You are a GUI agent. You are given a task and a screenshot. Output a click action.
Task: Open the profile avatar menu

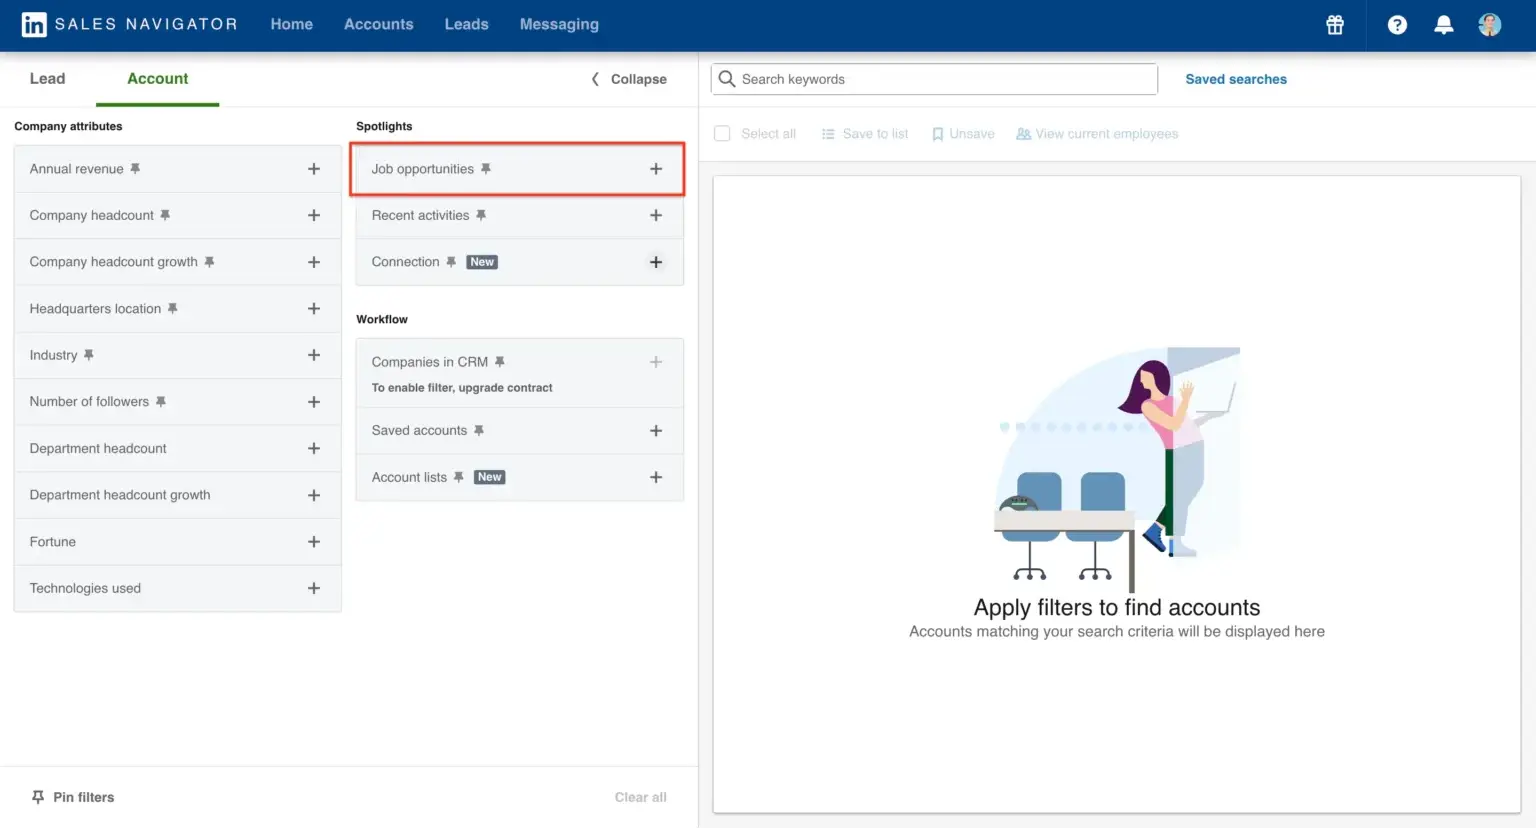[1489, 25]
